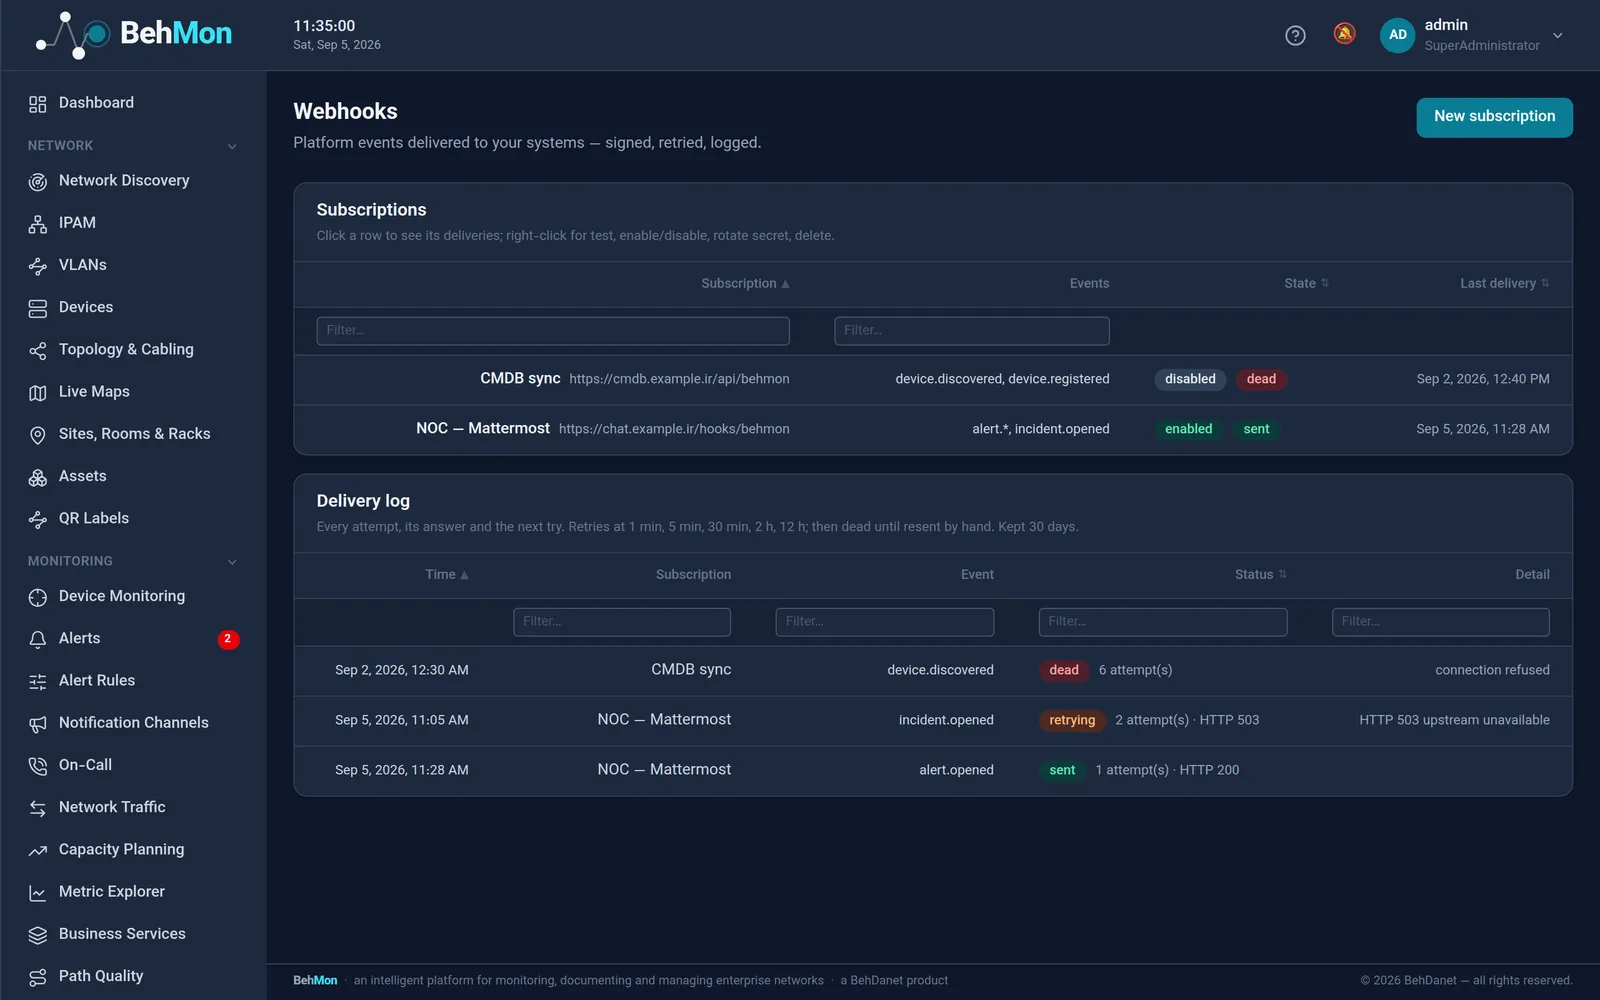The width and height of the screenshot is (1600, 1000).
Task: Click the Dashboard grid icon
Action: 38,104
